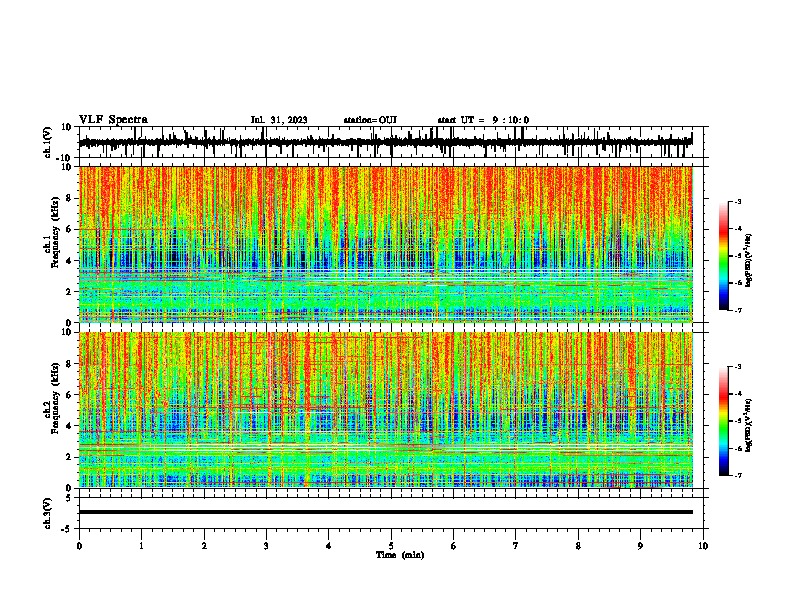Viewport: 792px width, 612px height.
Task: Click the time axis tick label 0
Action: click(79, 546)
